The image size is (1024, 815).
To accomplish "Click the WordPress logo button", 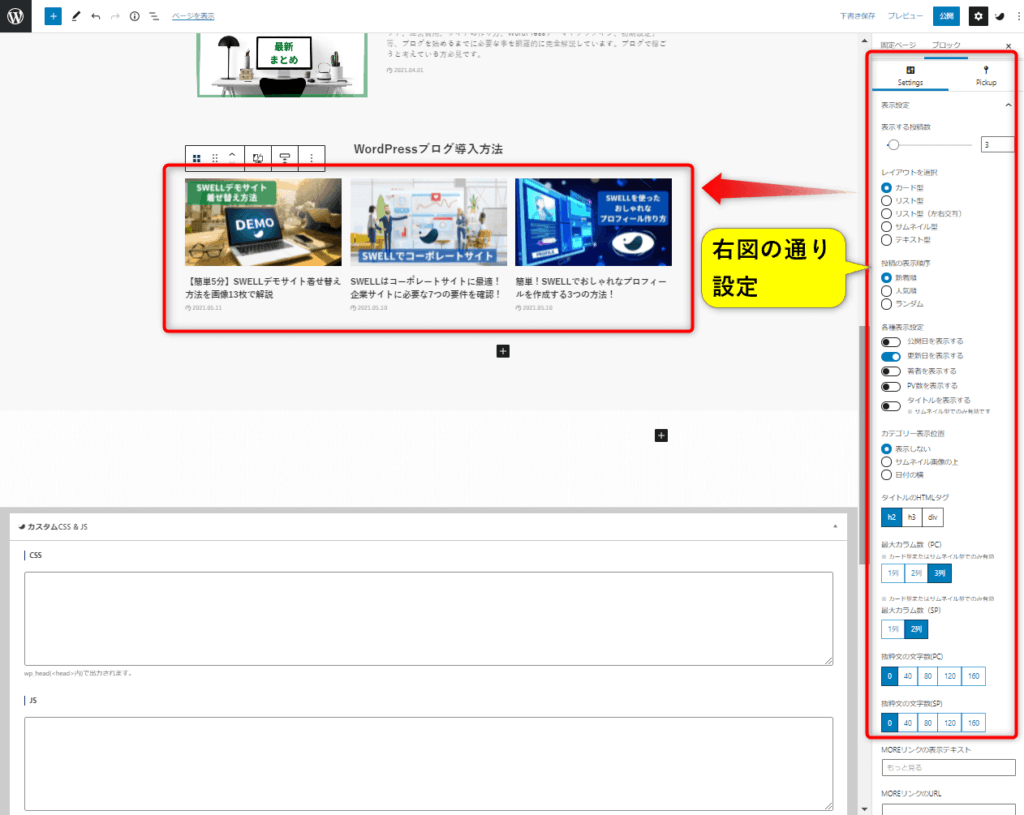I will click(x=16, y=16).
